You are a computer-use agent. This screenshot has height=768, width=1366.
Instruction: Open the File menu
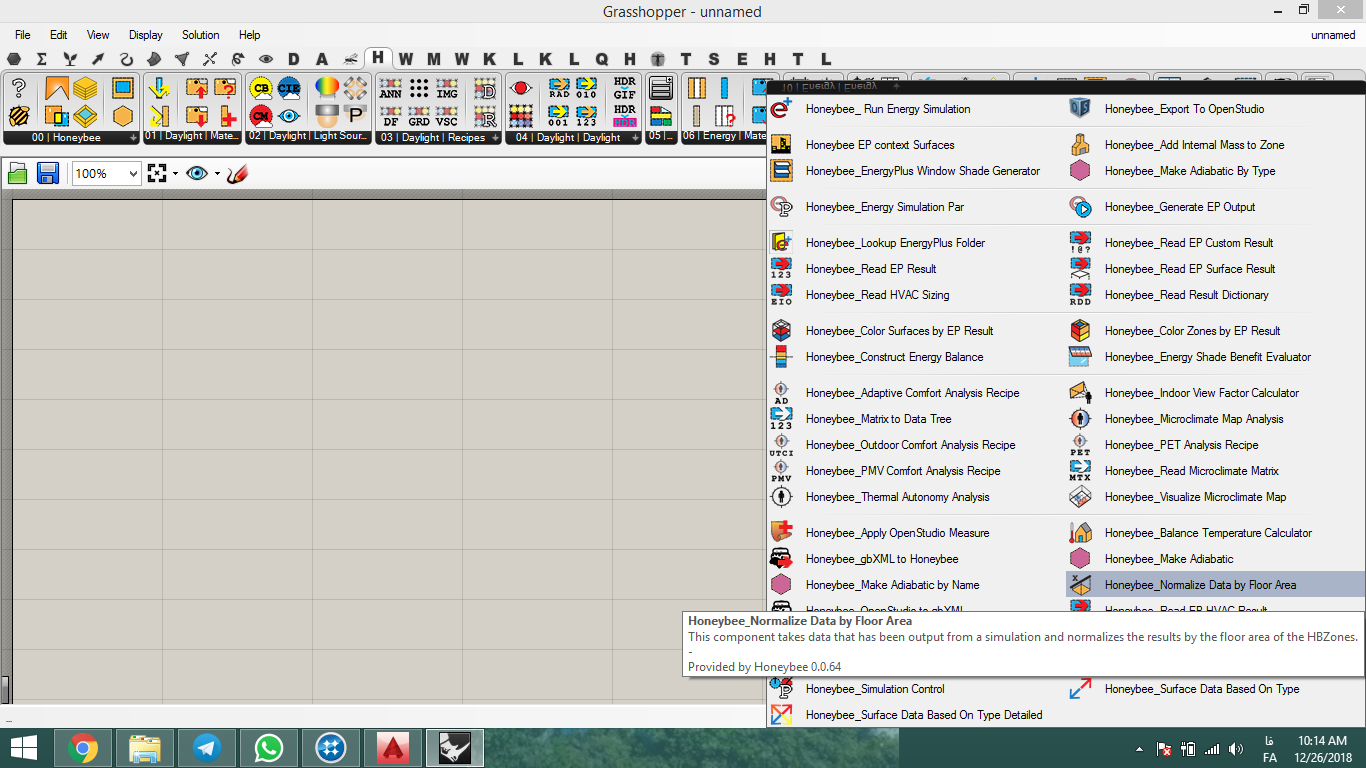pyautogui.click(x=23, y=35)
